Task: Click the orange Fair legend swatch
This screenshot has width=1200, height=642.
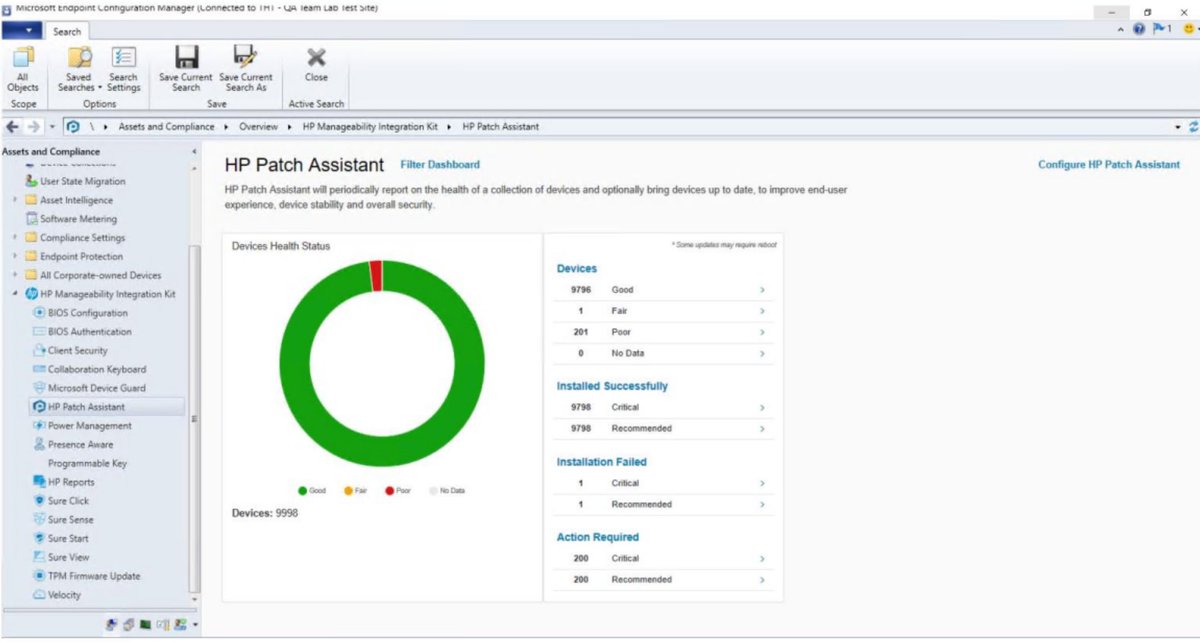Action: 349,491
